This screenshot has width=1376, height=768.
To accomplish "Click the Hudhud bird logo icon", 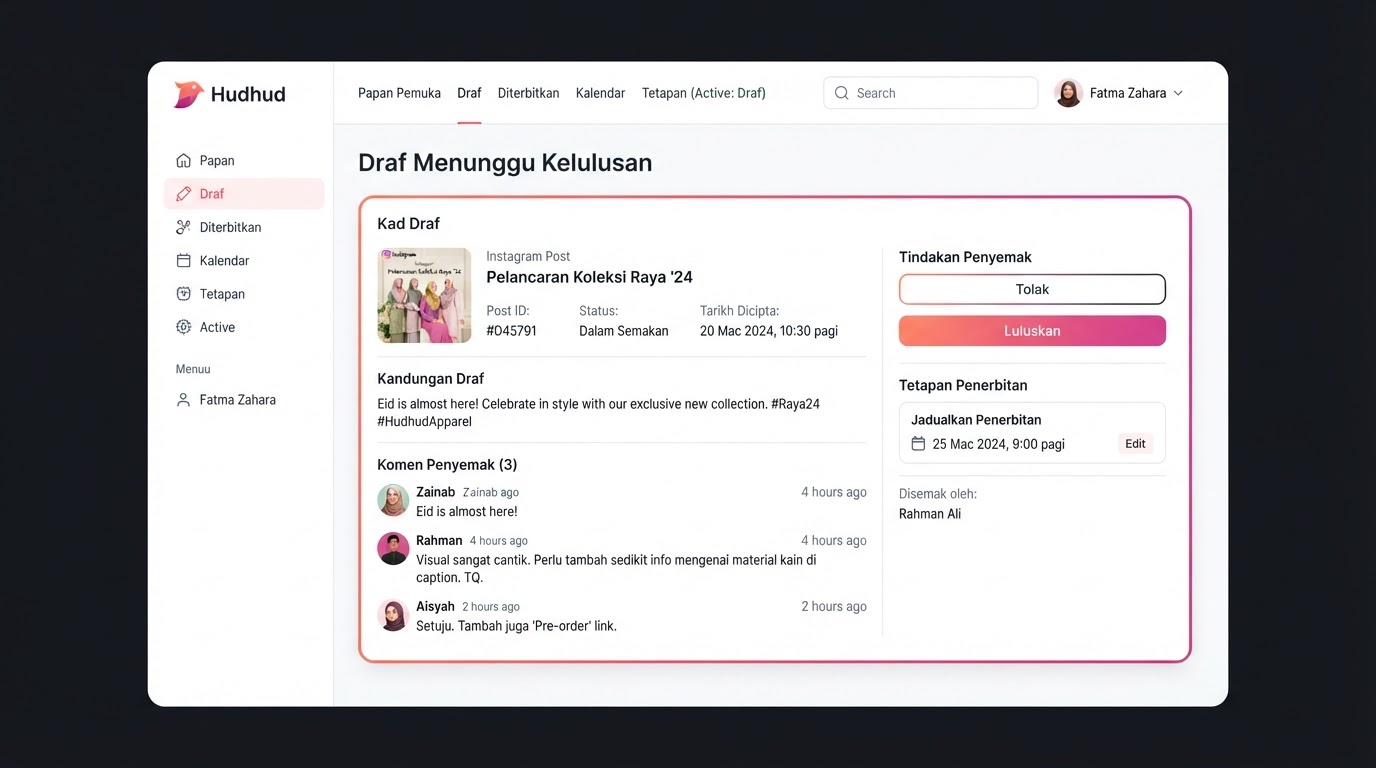I will [x=188, y=94].
